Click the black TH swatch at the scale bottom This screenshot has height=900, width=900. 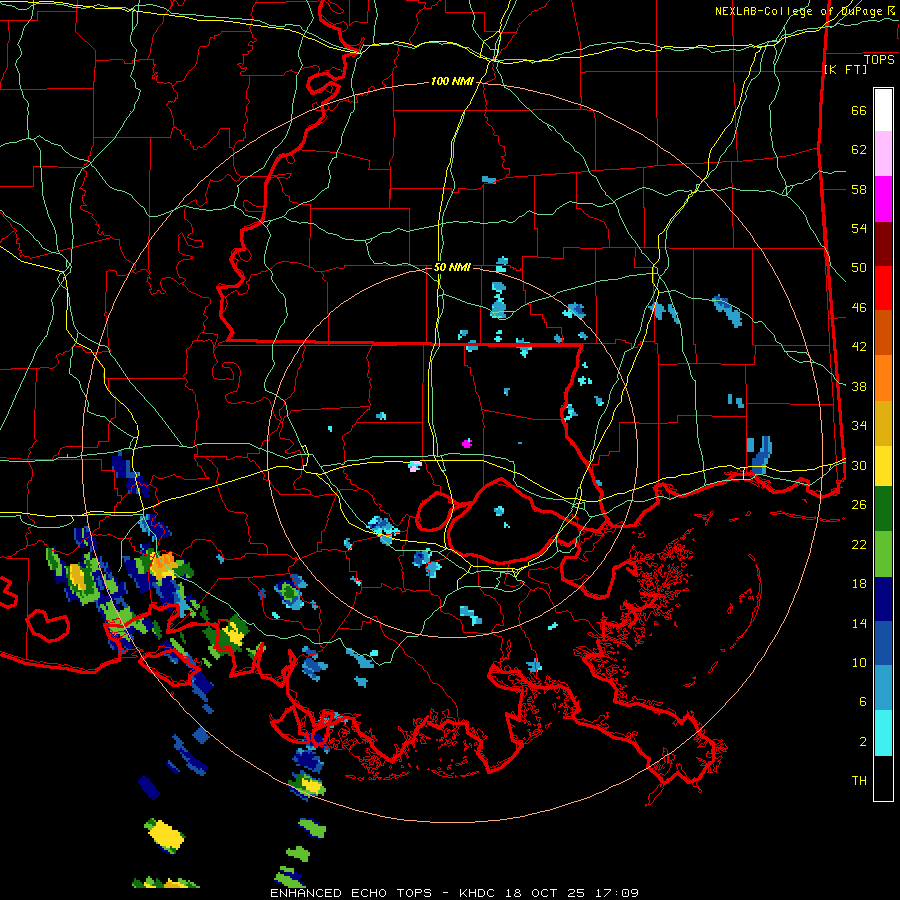coord(883,778)
